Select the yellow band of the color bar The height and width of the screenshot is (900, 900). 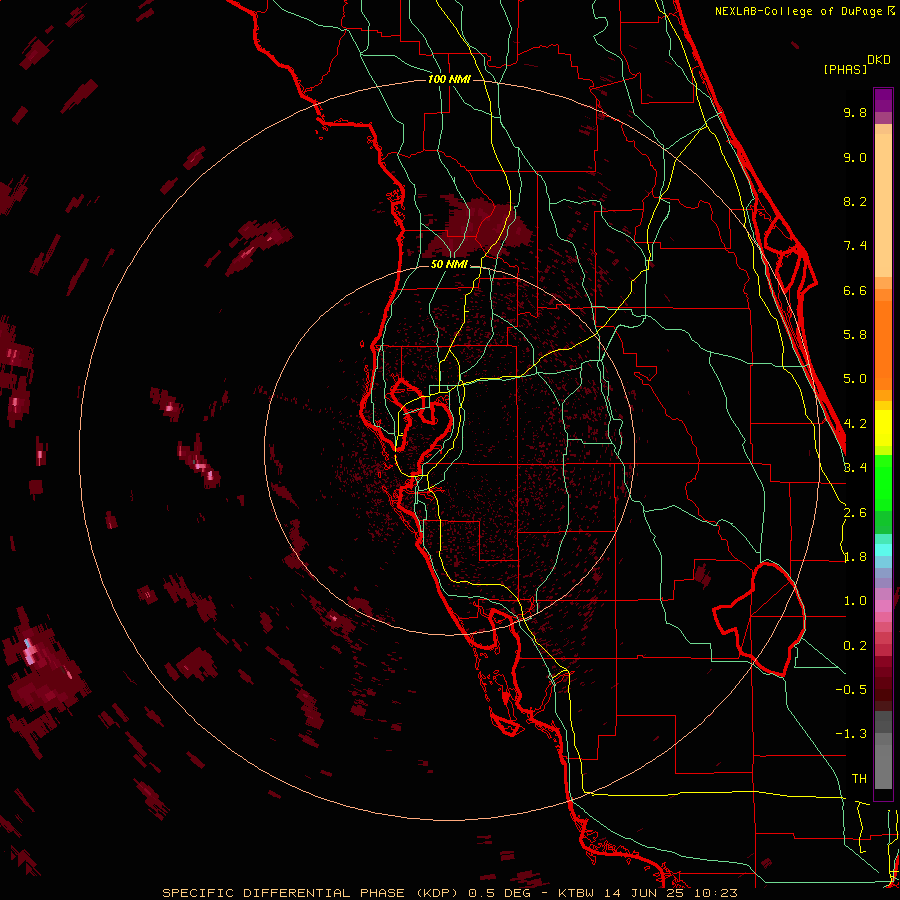883,428
